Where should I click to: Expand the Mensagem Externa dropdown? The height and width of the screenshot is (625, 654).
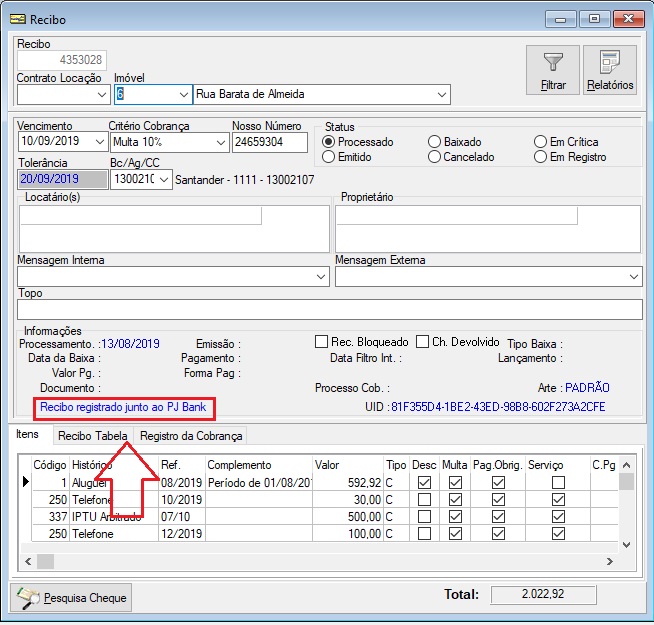click(634, 277)
